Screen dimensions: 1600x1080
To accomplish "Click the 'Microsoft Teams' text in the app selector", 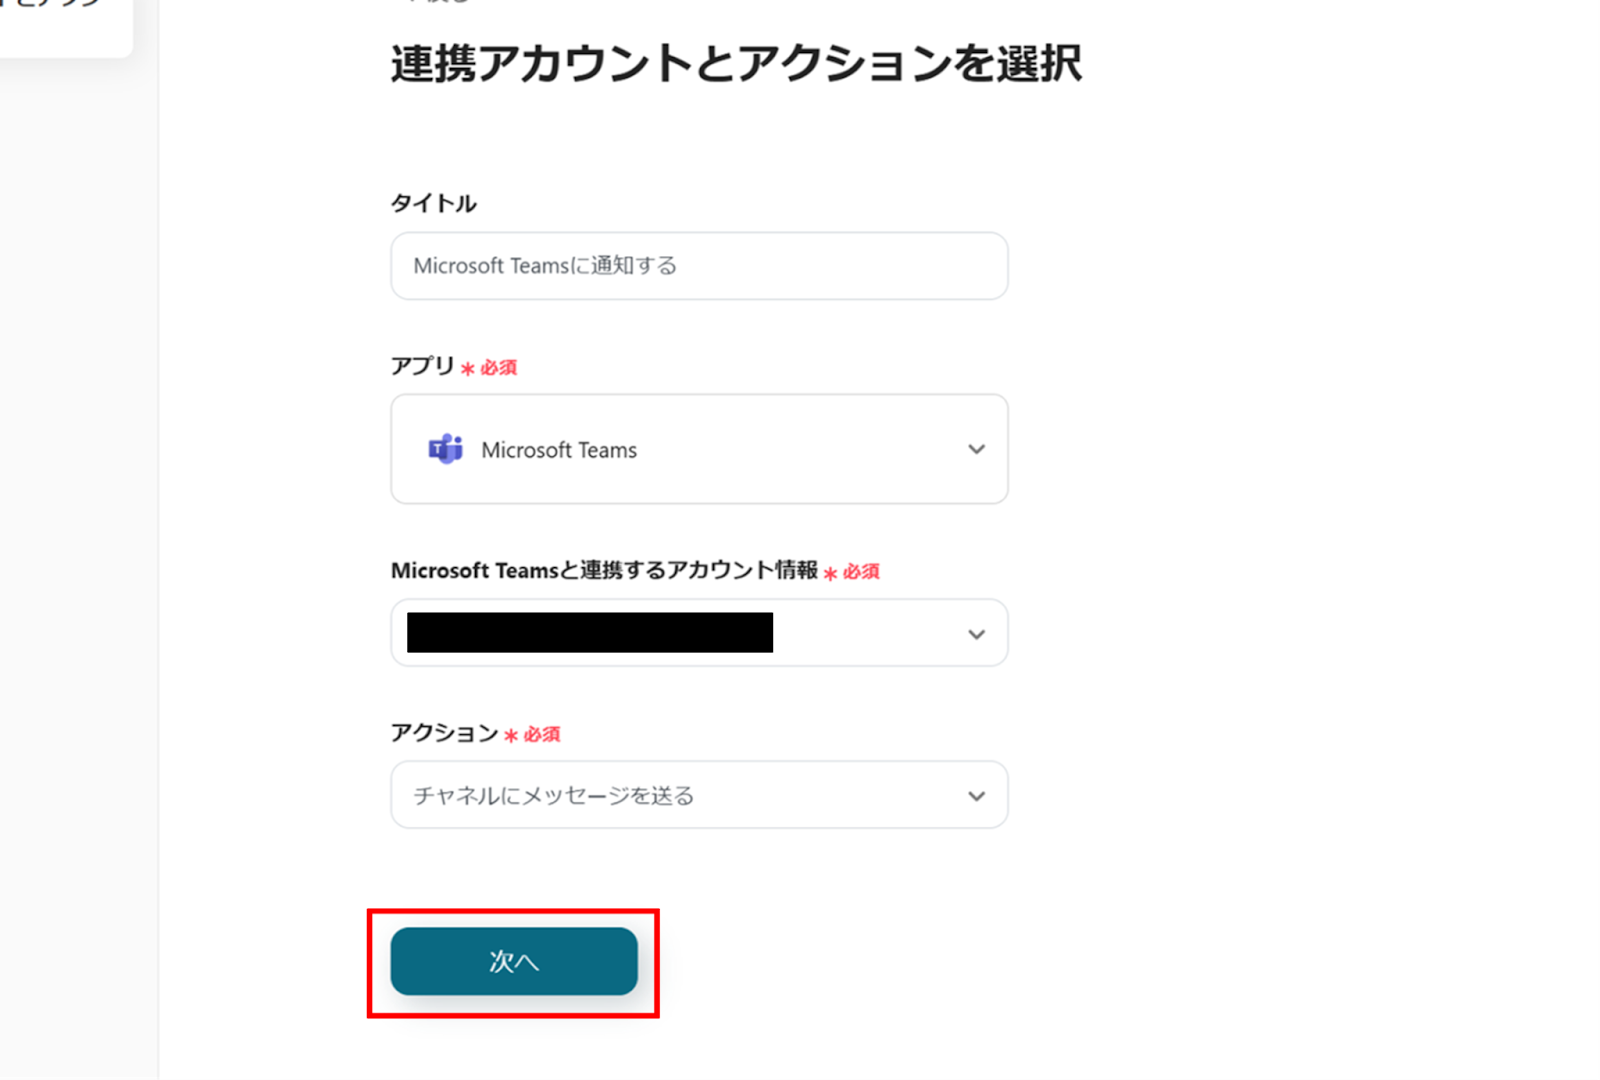I will tap(559, 450).
